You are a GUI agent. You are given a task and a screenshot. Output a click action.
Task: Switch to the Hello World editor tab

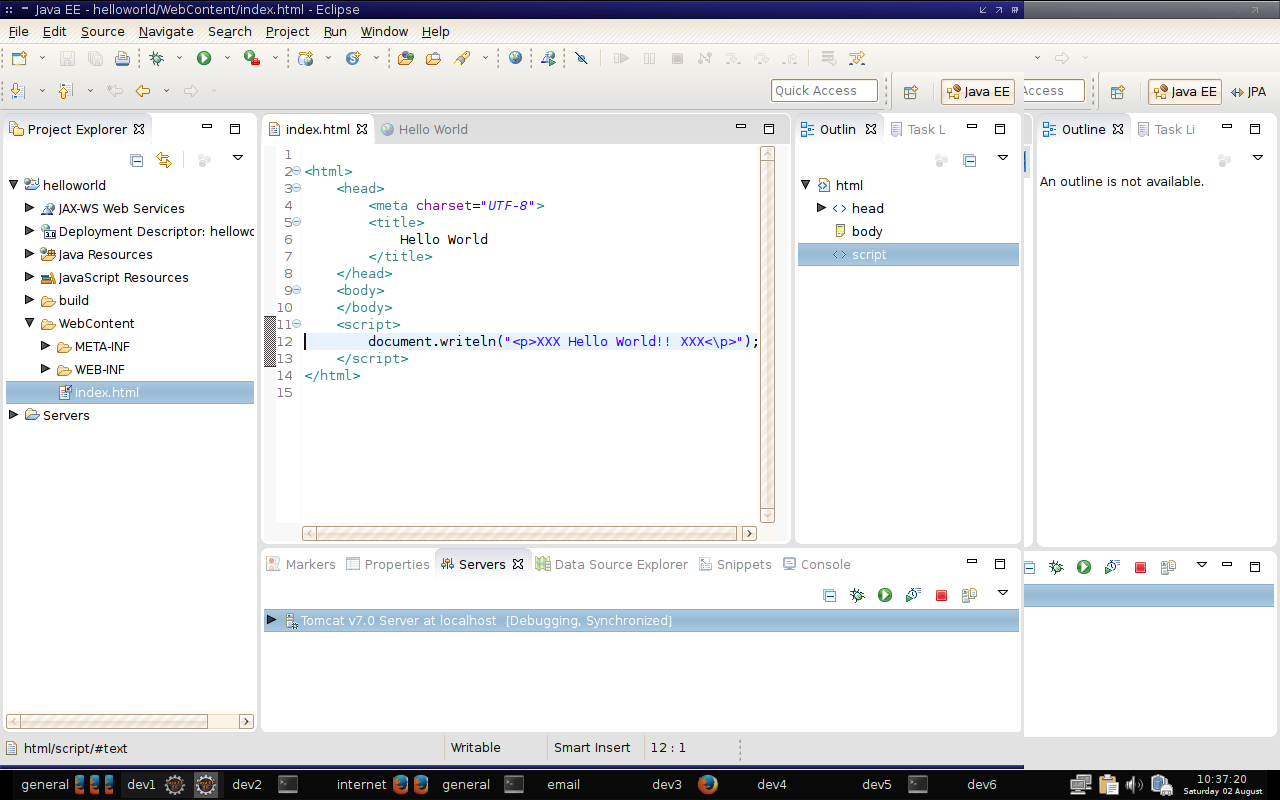point(424,129)
